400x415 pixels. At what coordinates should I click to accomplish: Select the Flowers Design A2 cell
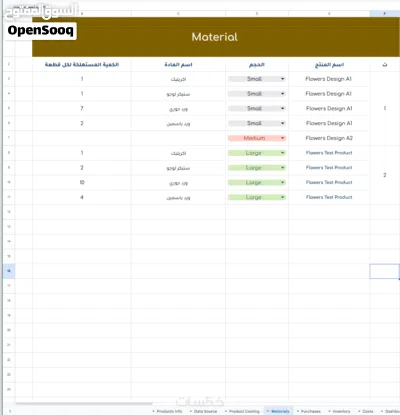tap(329, 138)
